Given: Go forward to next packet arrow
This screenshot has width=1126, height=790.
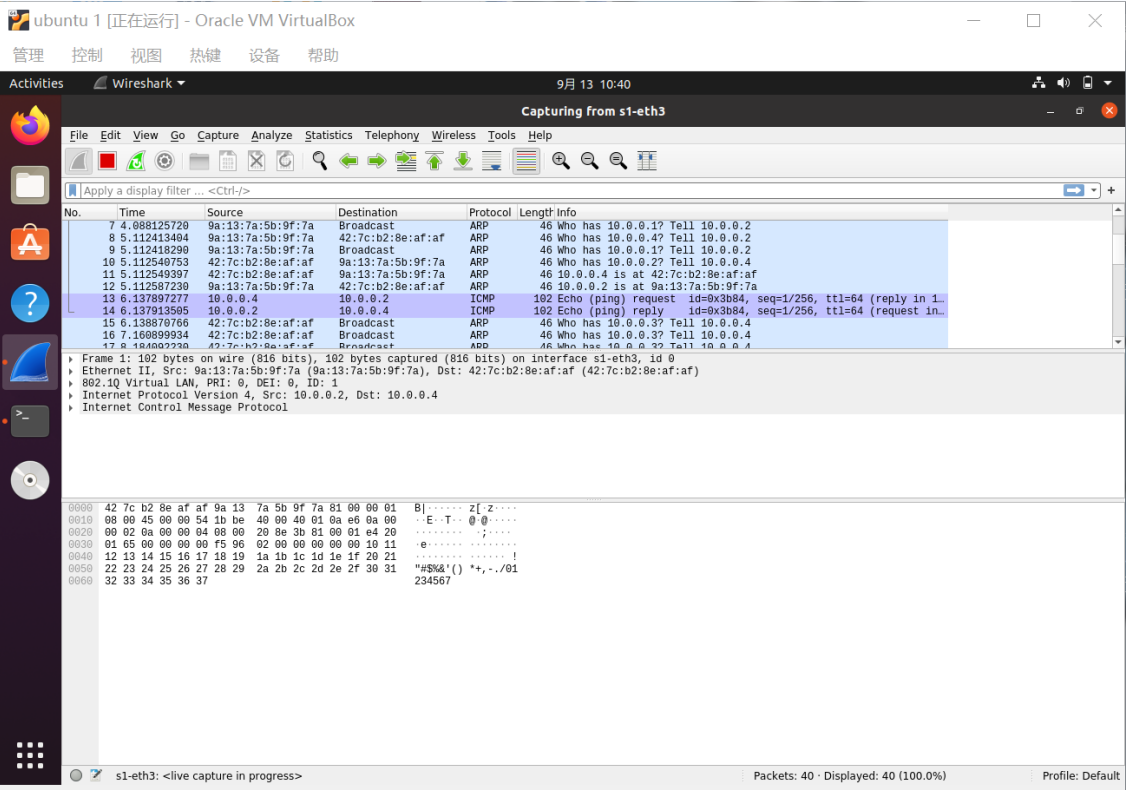Looking at the screenshot, I should (x=377, y=161).
